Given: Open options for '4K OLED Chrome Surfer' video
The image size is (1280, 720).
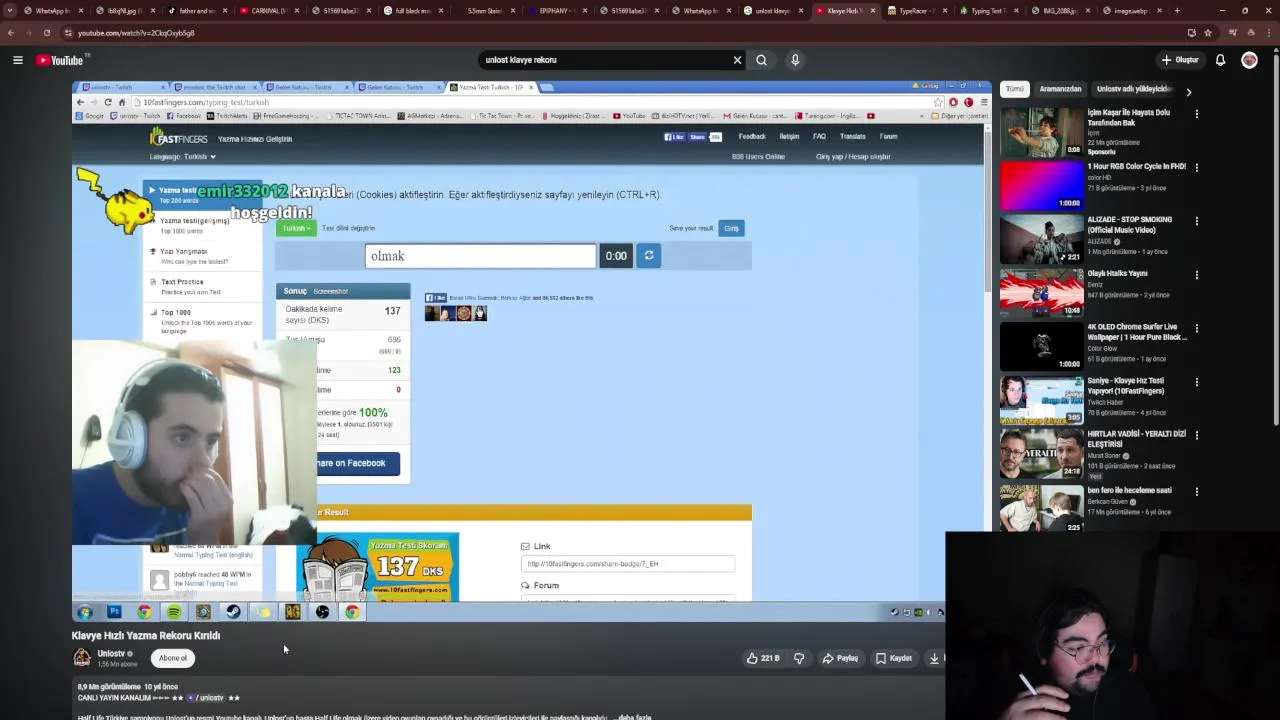Looking at the screenshot, I should pyautogui.click(x=1196, y=328).
